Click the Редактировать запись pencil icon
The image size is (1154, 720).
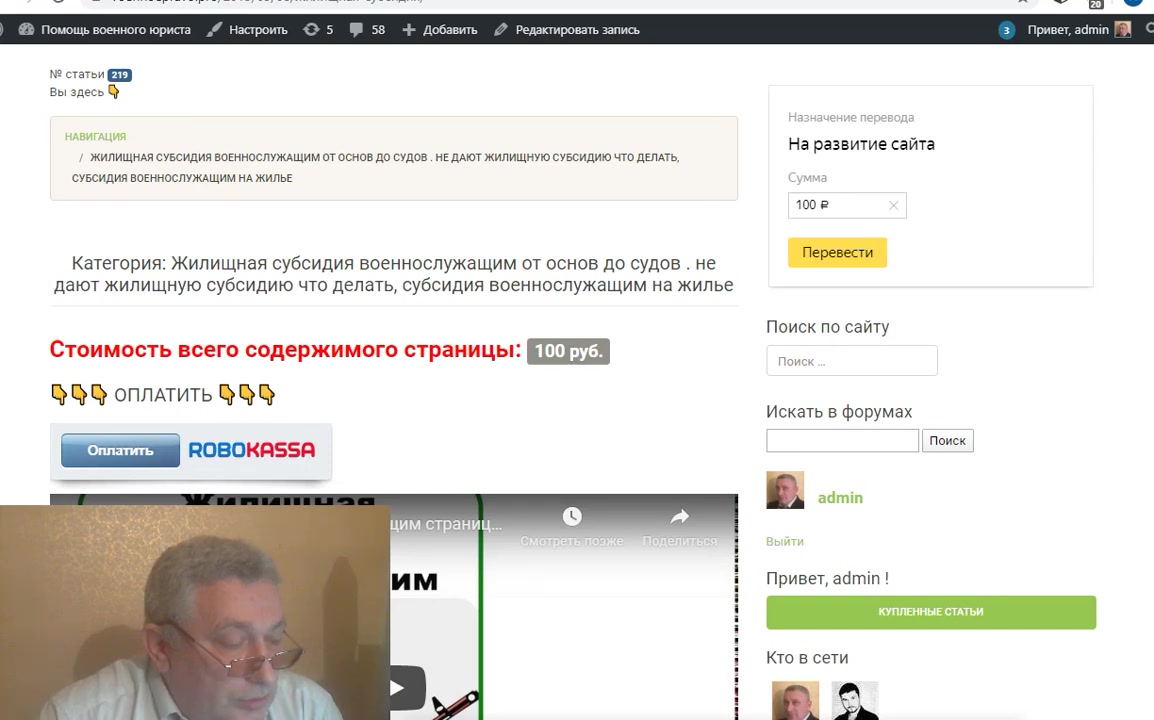[500, 29]
